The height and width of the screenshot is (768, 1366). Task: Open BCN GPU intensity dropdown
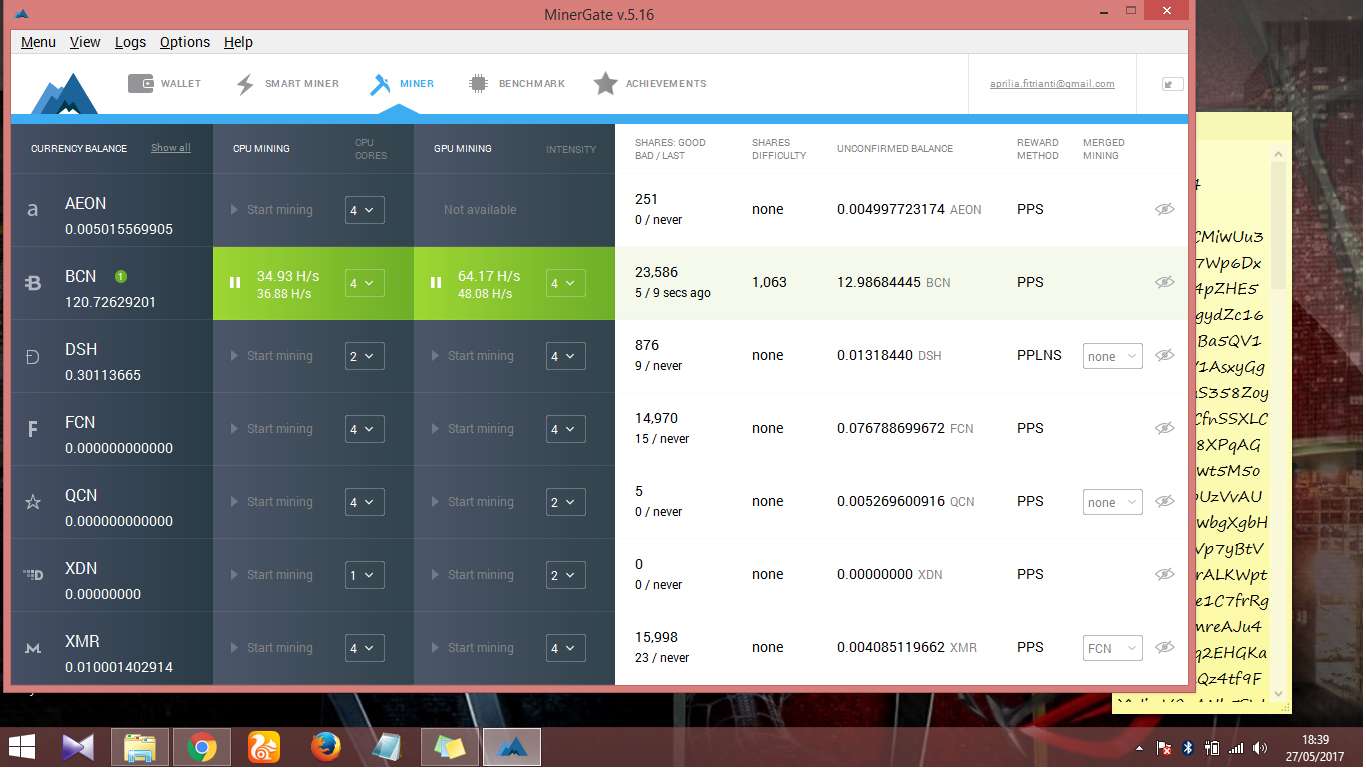coord(566,283)
